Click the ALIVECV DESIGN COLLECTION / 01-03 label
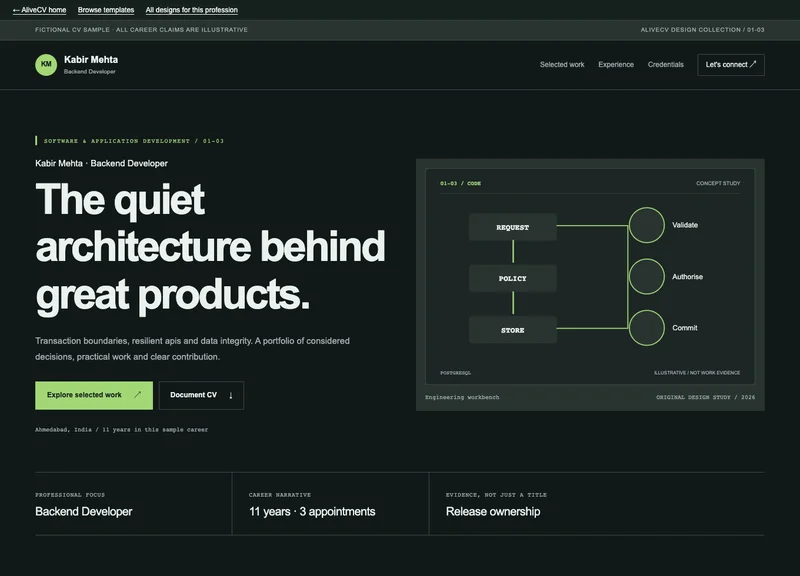The image size is (800, 576). (x=702, y=30)
